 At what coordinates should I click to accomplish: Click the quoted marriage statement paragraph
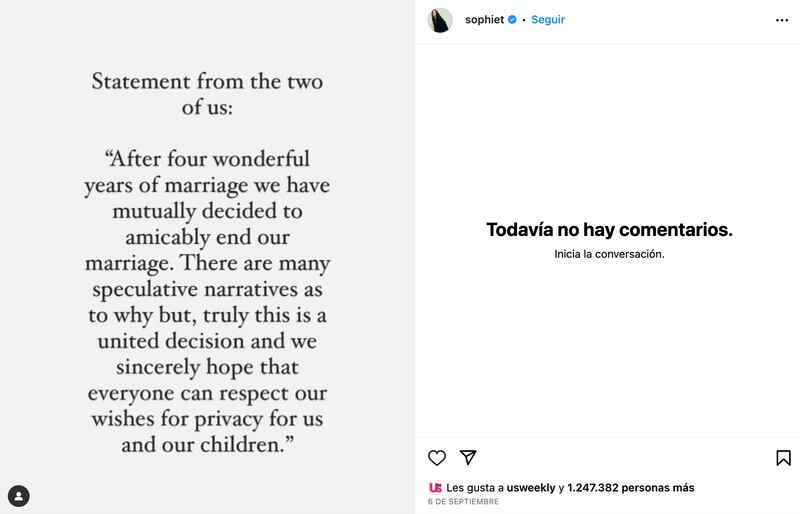207,302
